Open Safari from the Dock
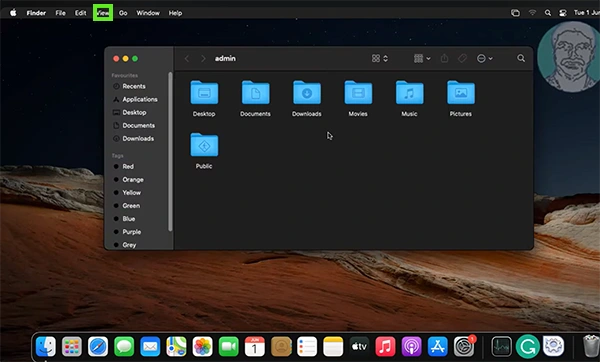 pos(98,346)
